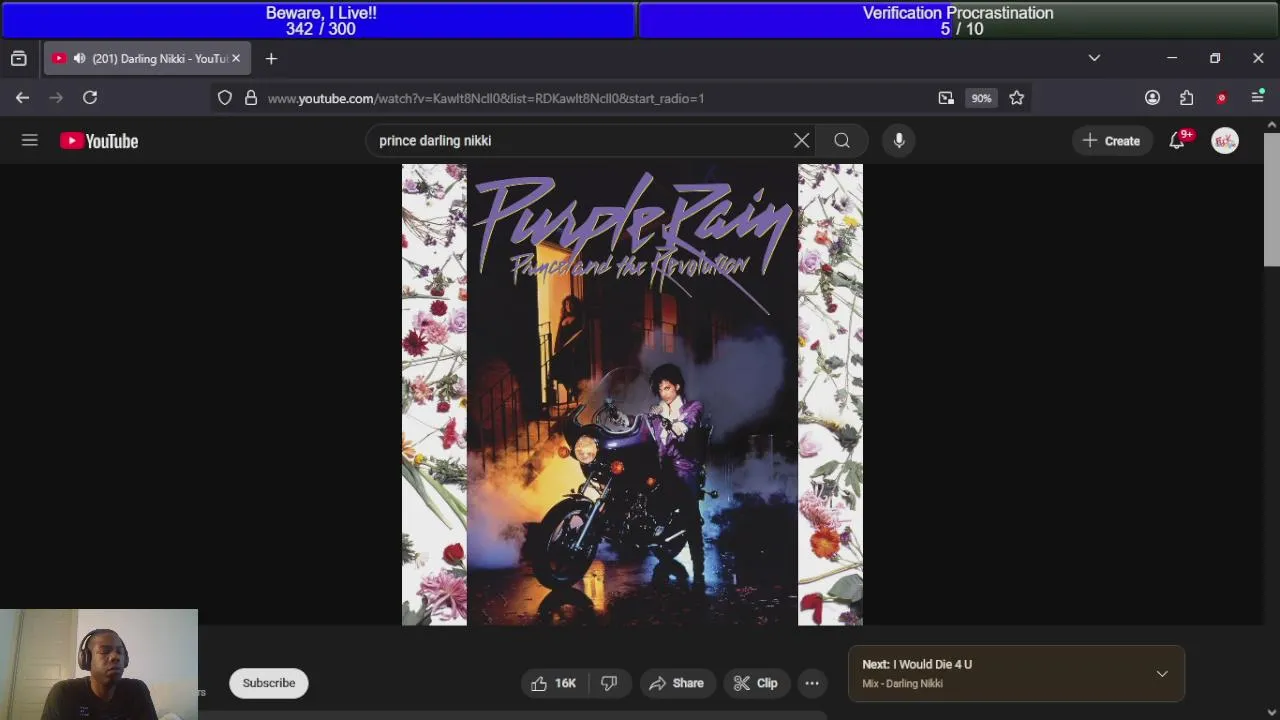Image resolution: width=1280 pixels, height=720 pixels.
Task: Expand the Mix - Darling Nikki playlist
Action: coord(1162,674)
